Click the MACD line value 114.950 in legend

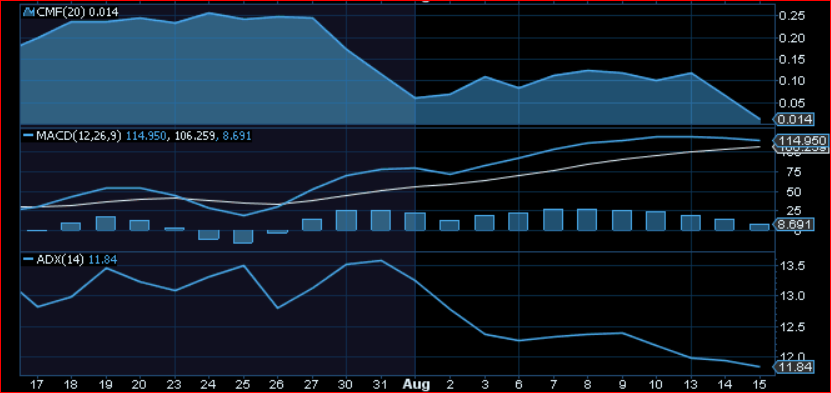click(x=147, y=136)
